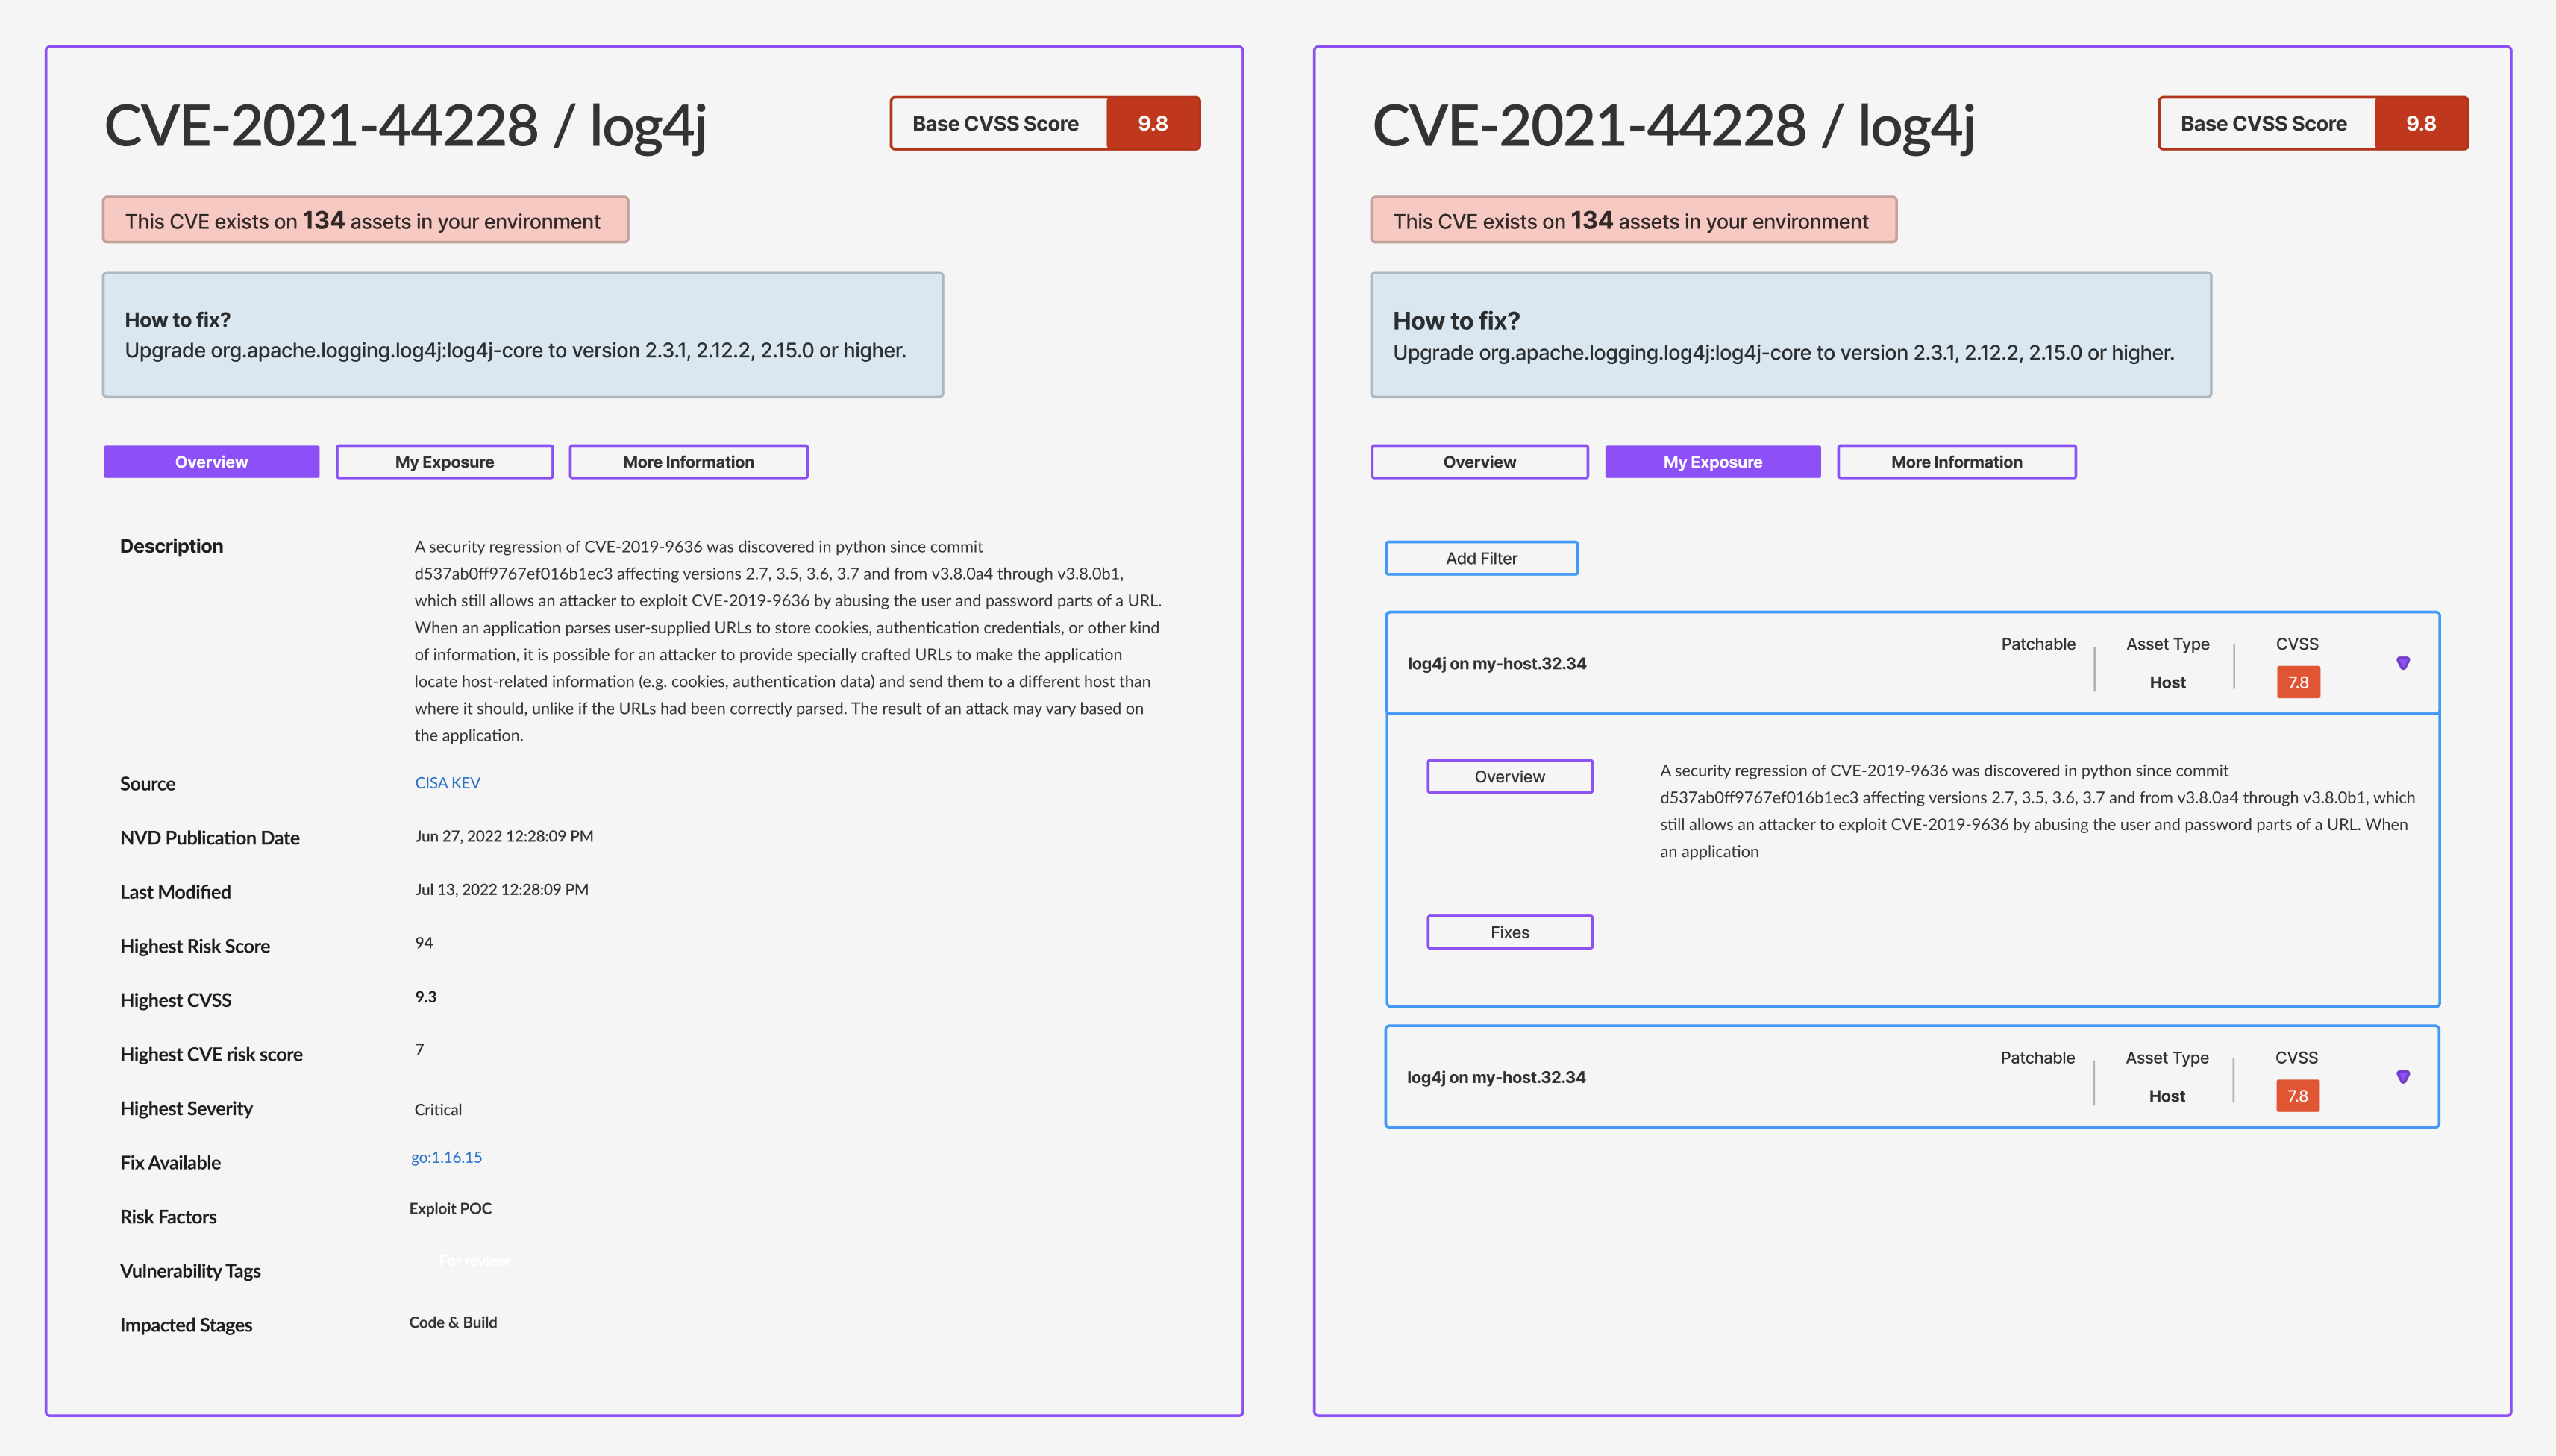Switch to My Exposure tab in left panel

click(x=444, y=462)
